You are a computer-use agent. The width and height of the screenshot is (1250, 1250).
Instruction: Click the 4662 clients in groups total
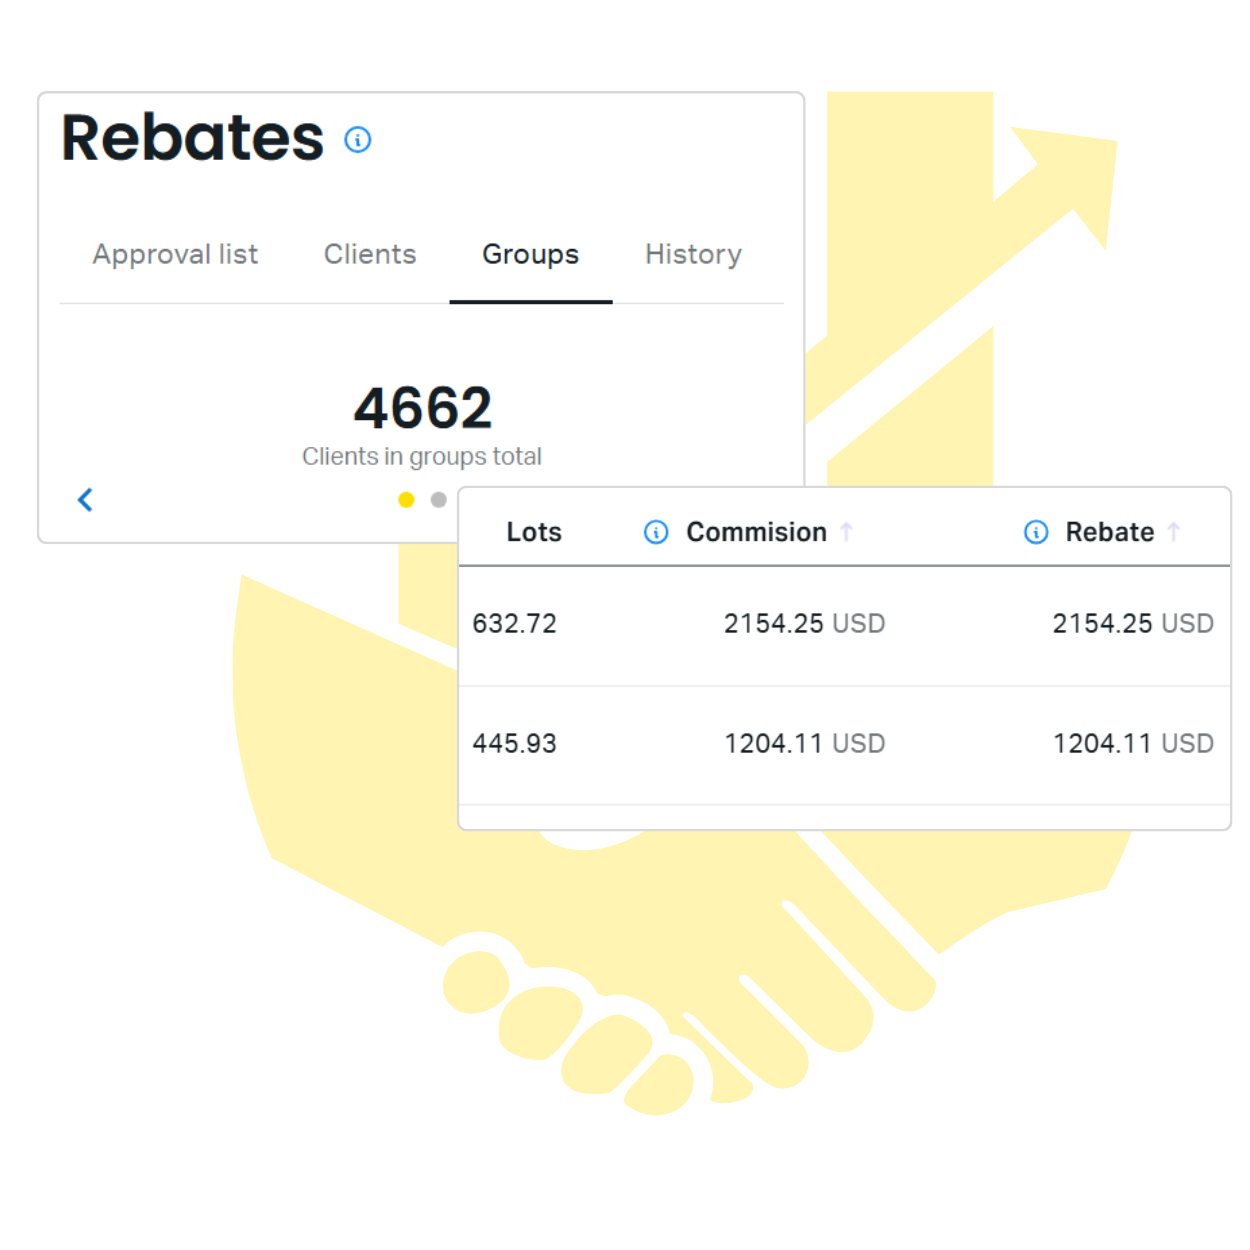point(423,408)
